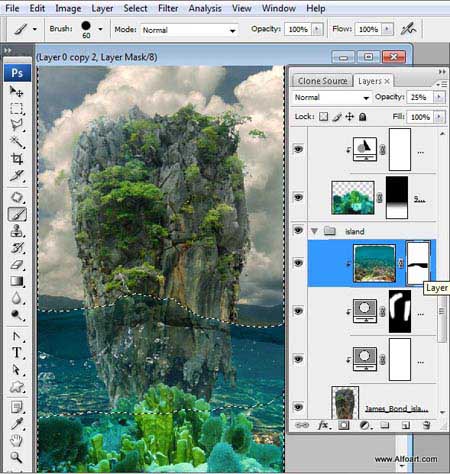
Task: Collapse the island group
Action: tap(314, 231)
